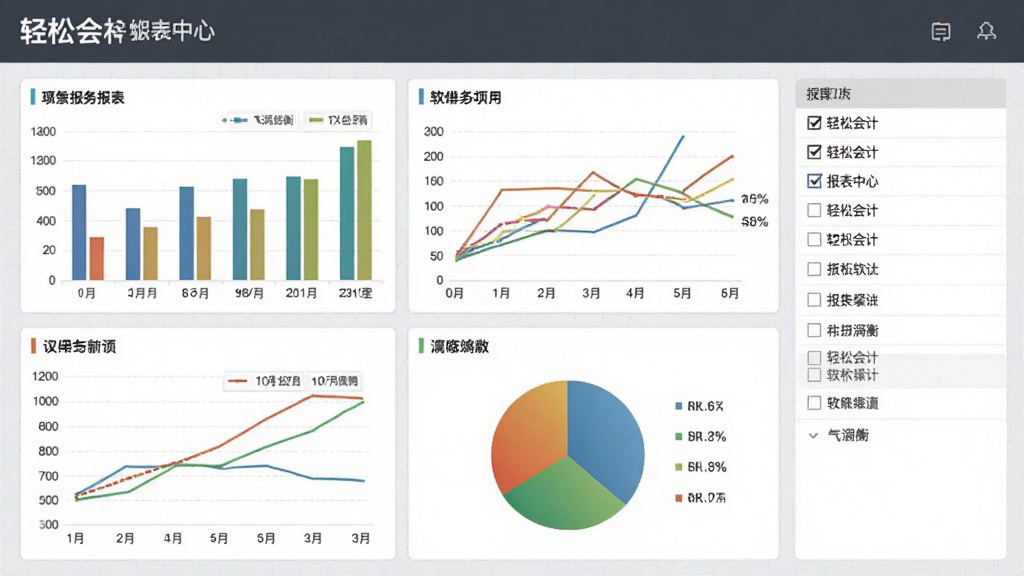Uncheck the 报表中心 checkbox
Viewport: 1024px width, 576px height.
pos(814,181)
